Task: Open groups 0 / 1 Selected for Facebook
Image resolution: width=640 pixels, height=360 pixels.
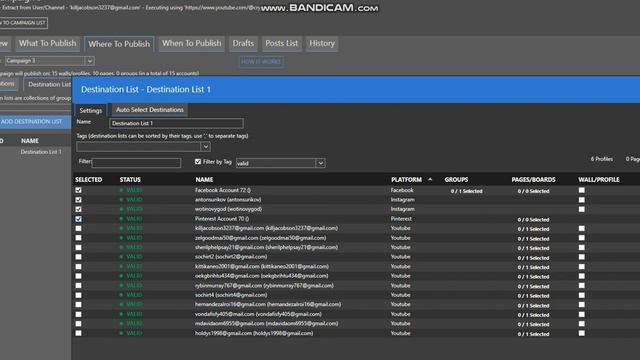Action: (467, 191)
